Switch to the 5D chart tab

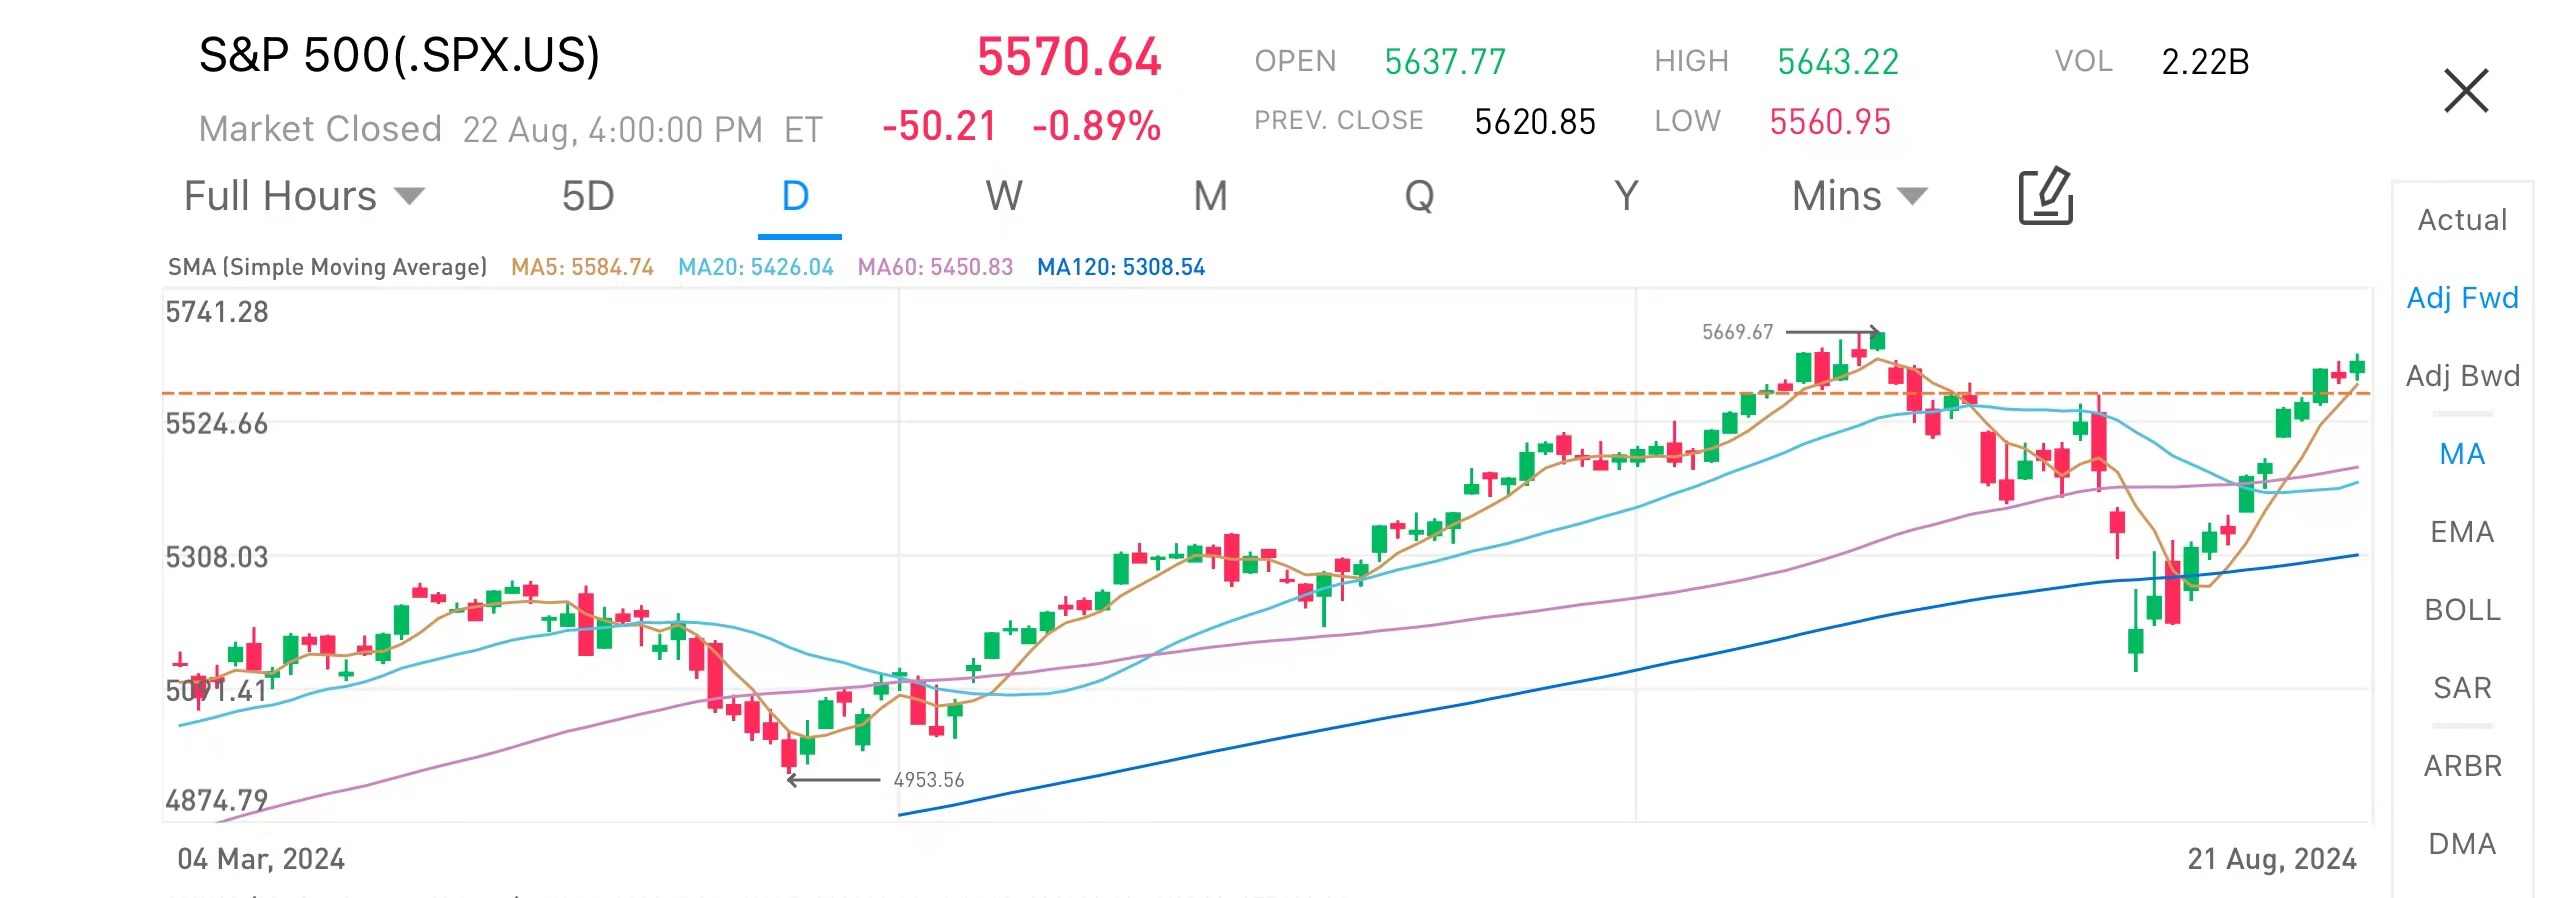[588, 196]
